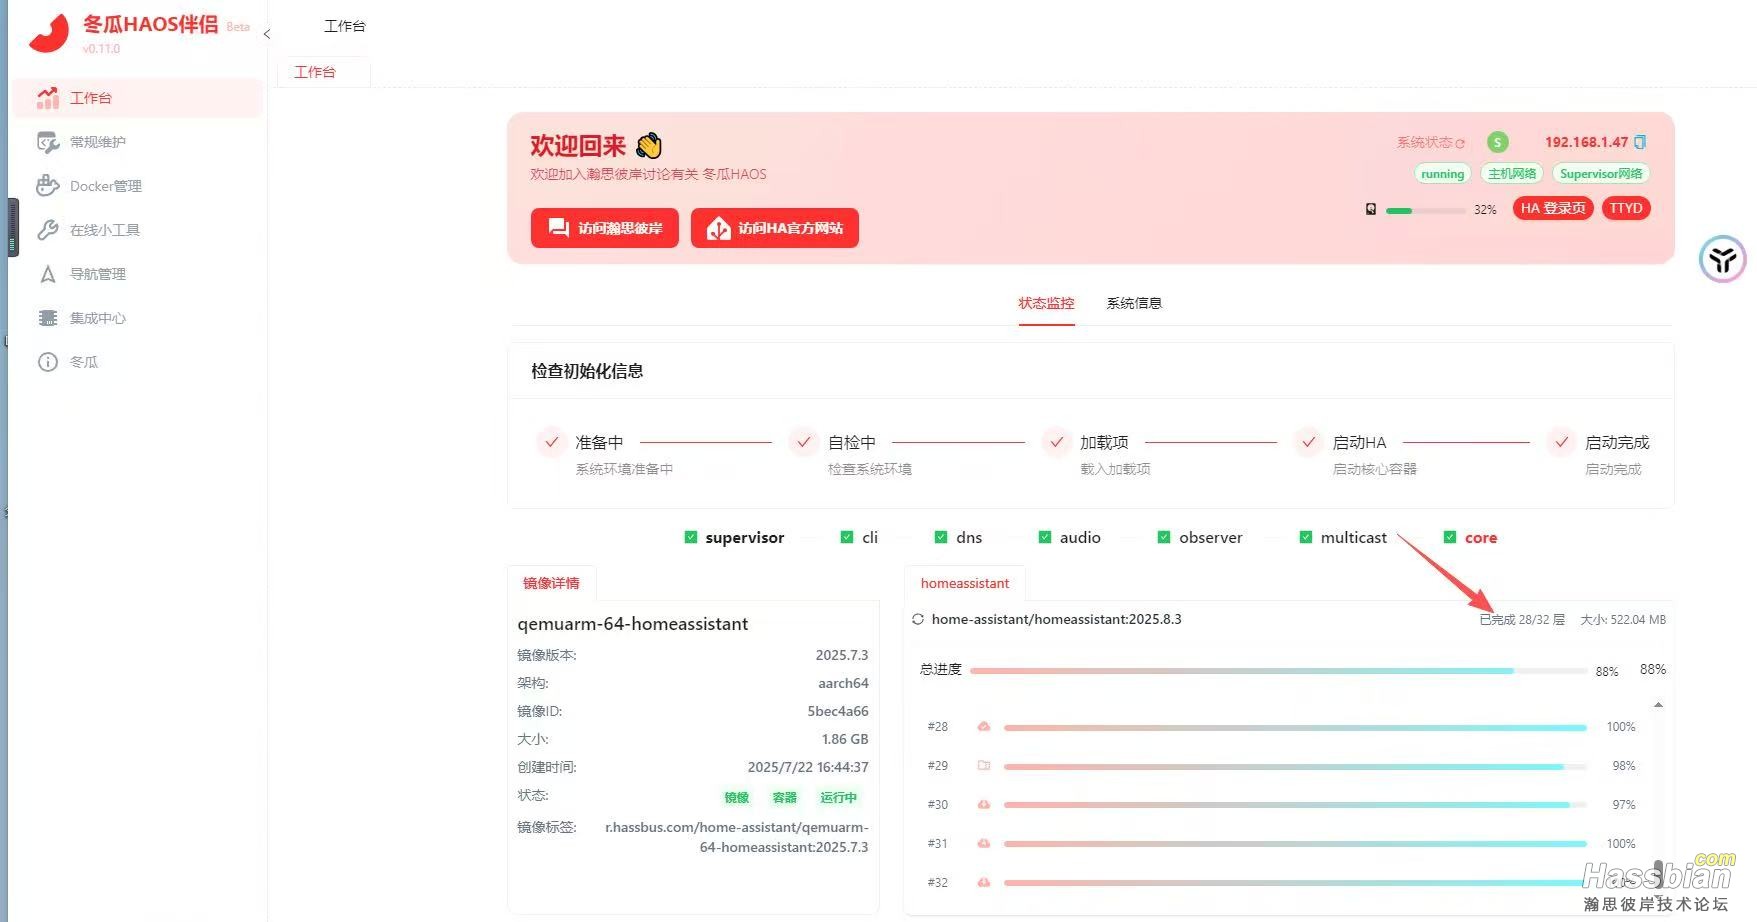This screenshot has width=1757, height=922.
Task: Click the 集成中心 chip icon
Action: [48, 318]
